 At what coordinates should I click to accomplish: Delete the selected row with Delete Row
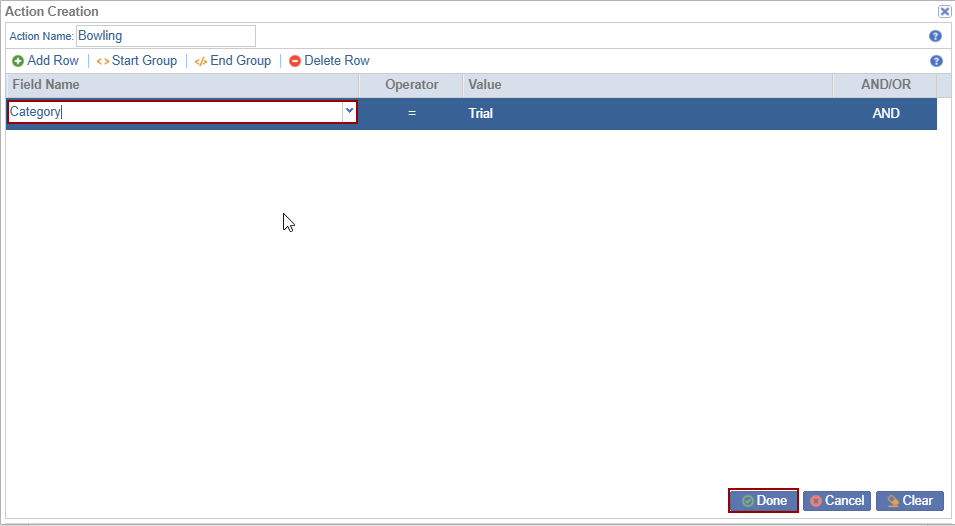[330, 61]
